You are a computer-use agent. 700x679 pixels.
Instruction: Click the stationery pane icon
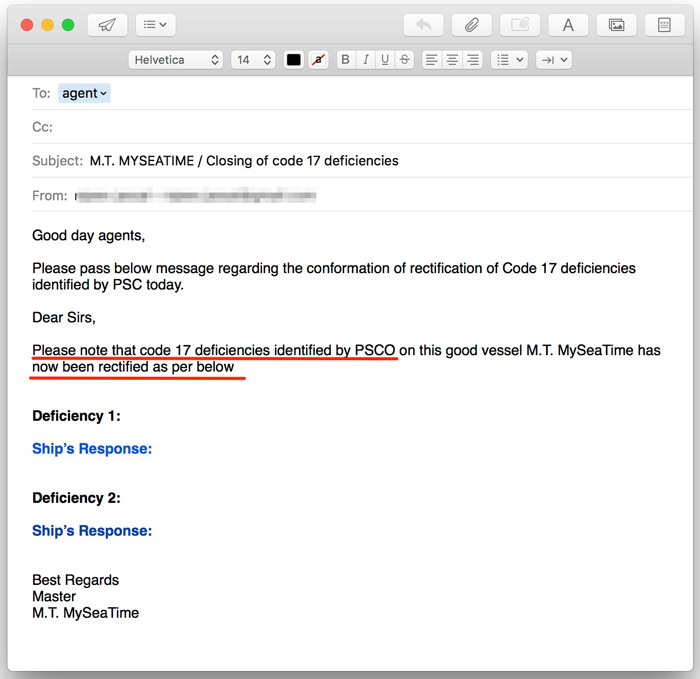pyautogui.click(x=664, y=25)
